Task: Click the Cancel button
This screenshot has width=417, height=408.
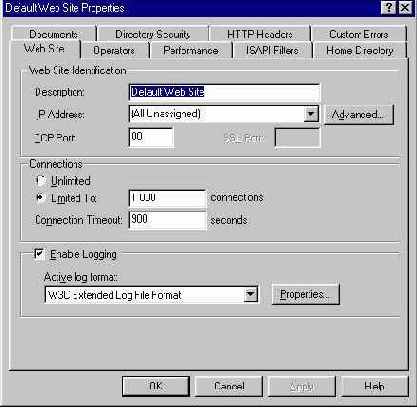Action: pos(229,386)
